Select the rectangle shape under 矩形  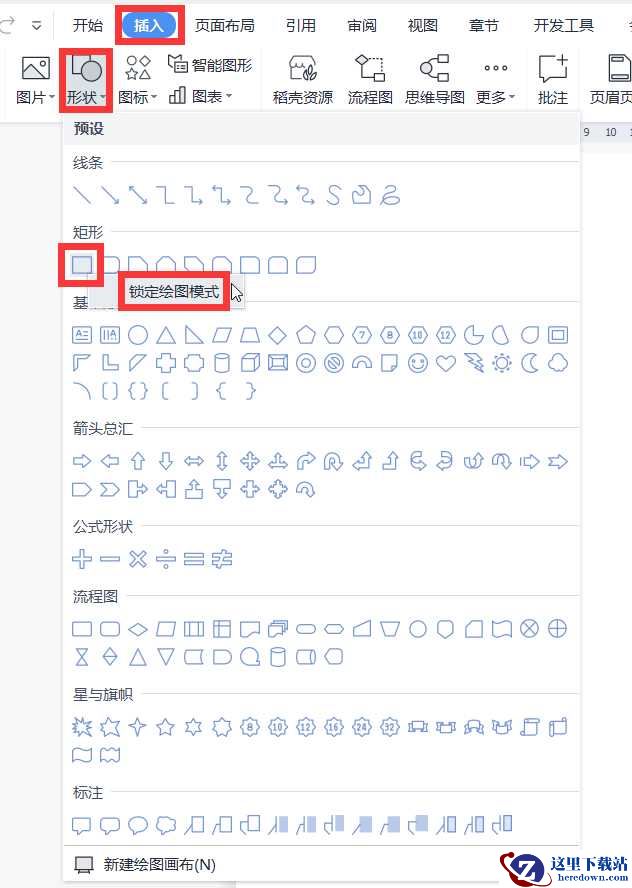[82, 264]
